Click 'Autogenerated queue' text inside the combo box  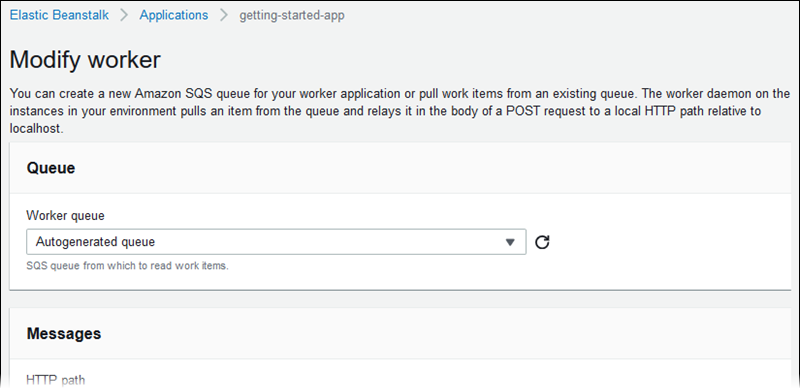pos(95,242)
